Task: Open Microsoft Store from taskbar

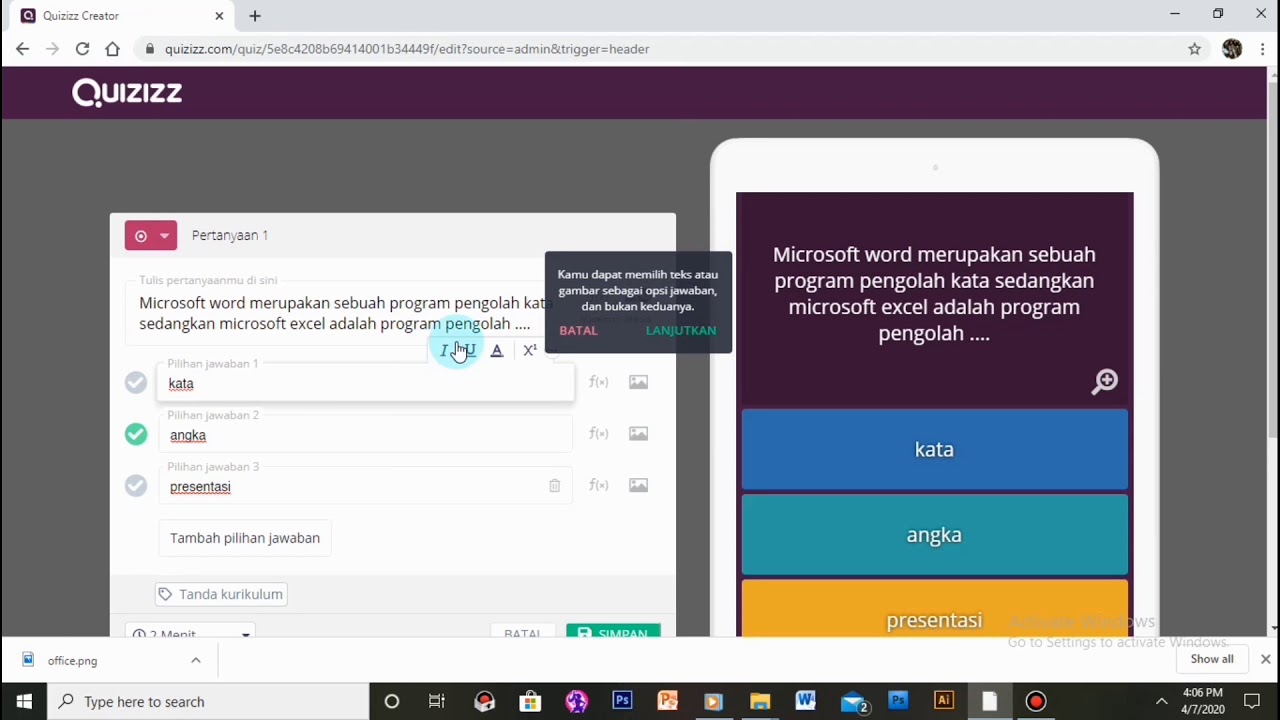Action: [530, 702]
